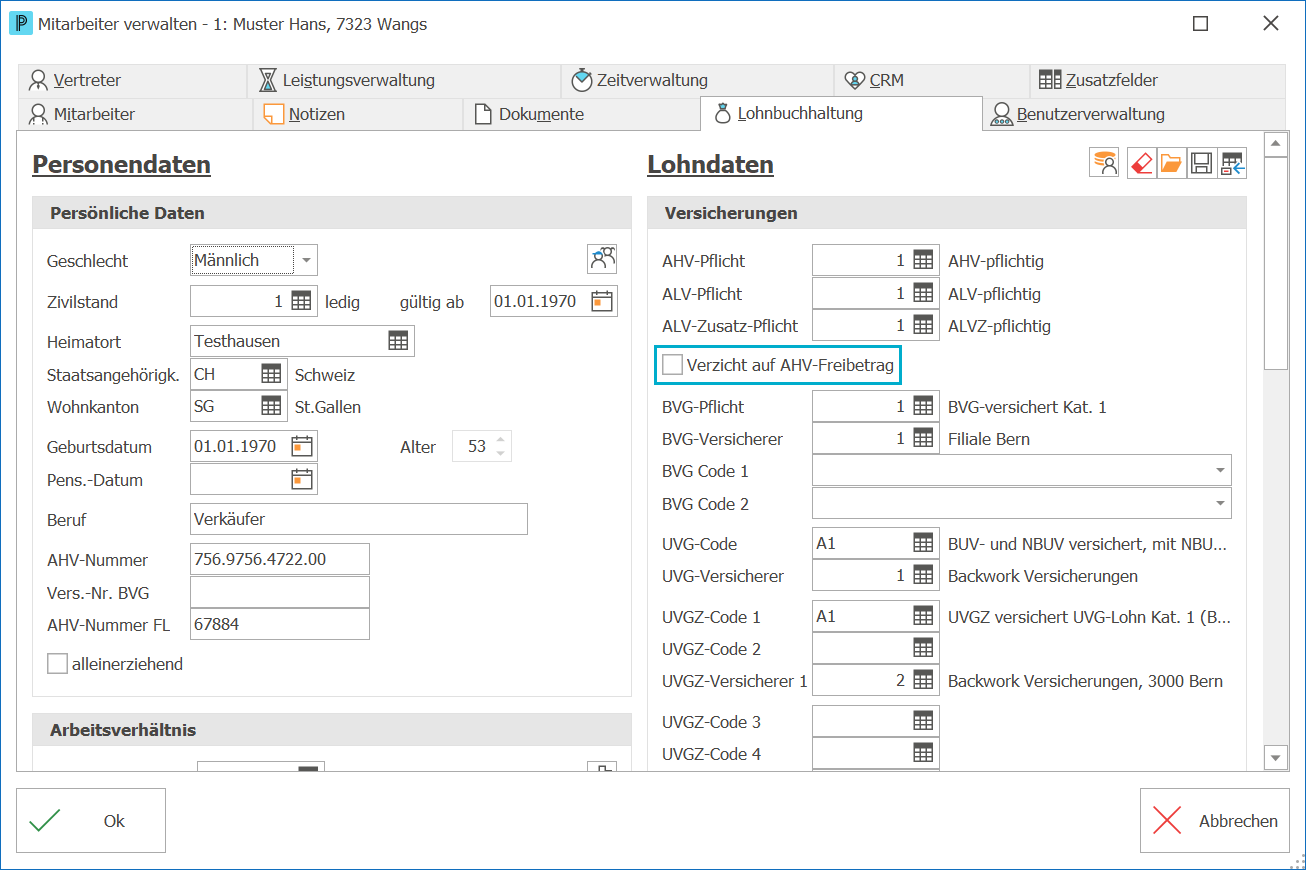This screenshot has width=1306, height=870.
Task: Open the Heimatort lookup grid icon
Action: coord(398,341)
